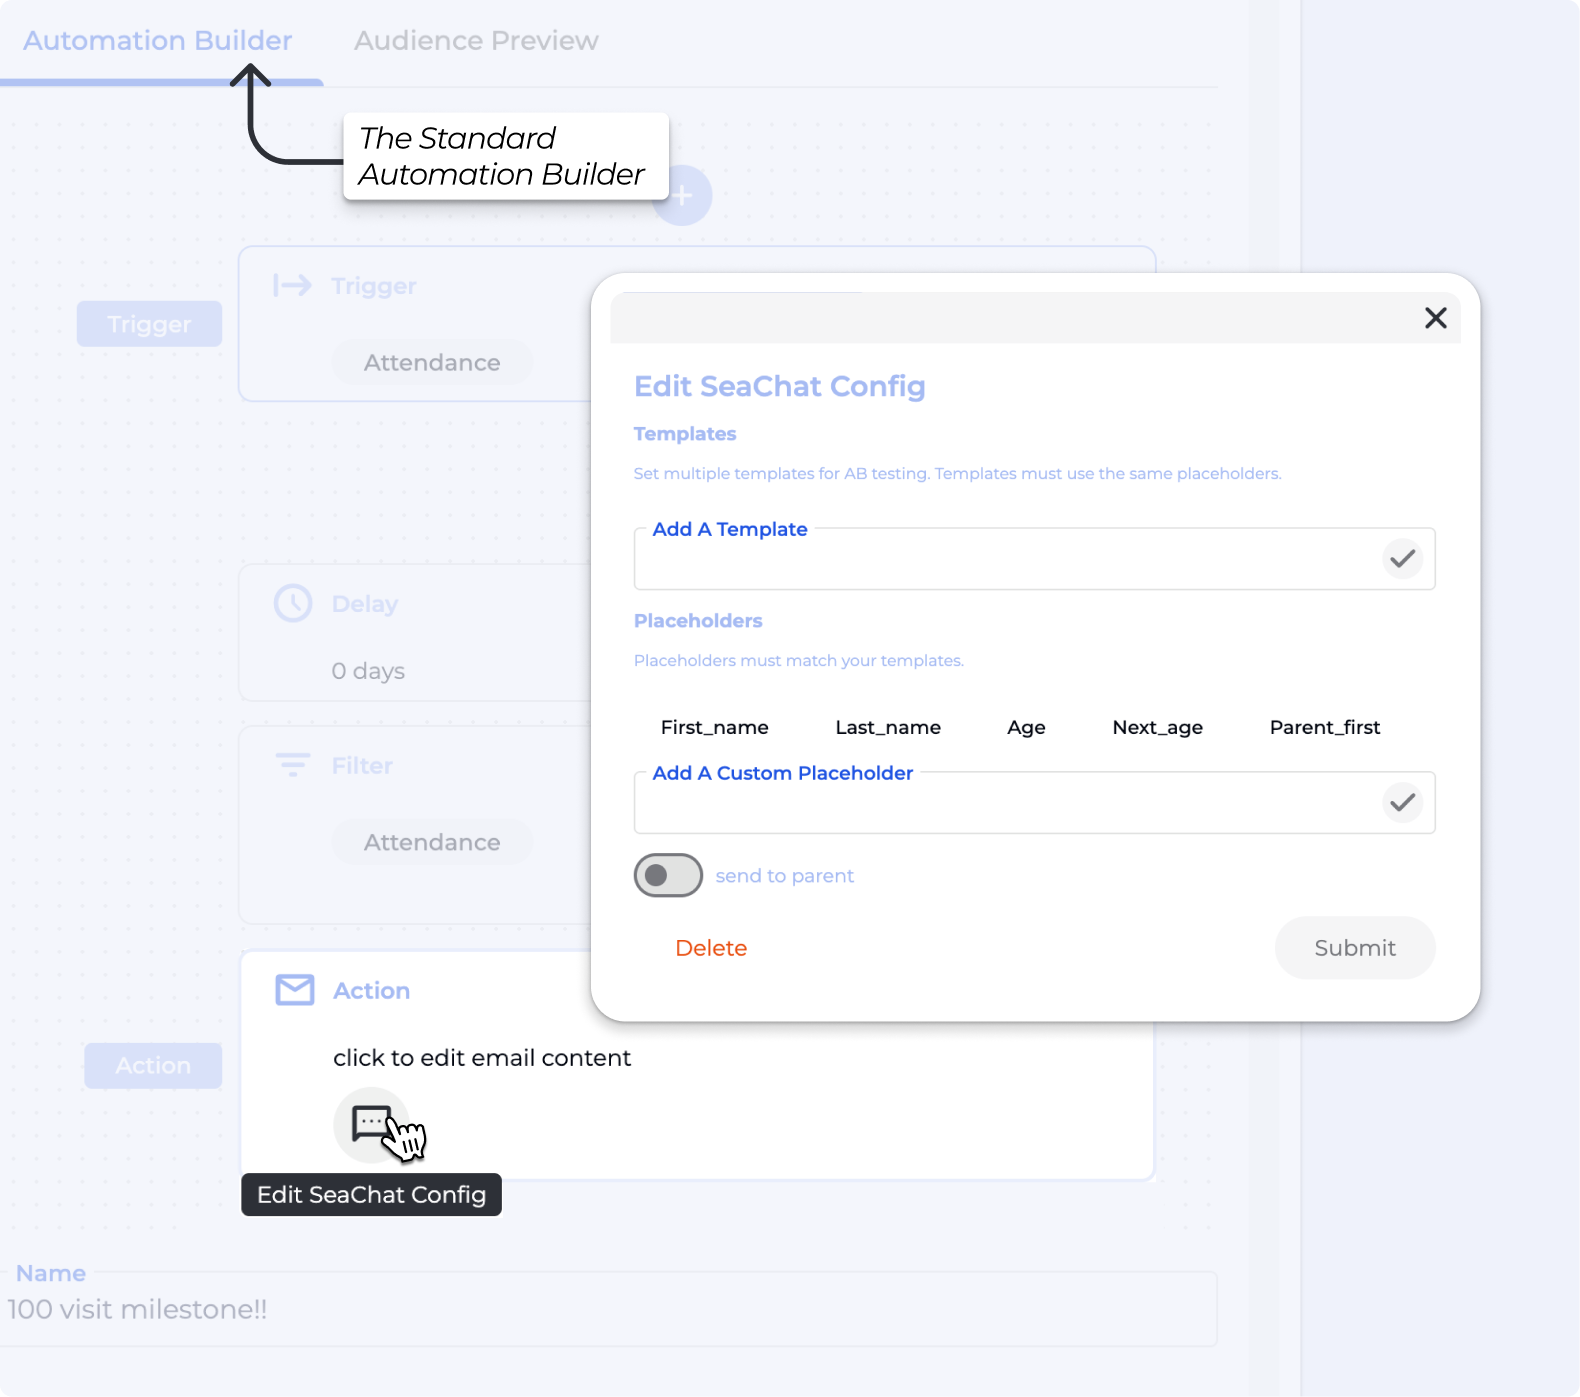This screenshot has width=1580, height=1397.
Task: Click the Trigger card's Attendance chip
Action: pos(432,363)
